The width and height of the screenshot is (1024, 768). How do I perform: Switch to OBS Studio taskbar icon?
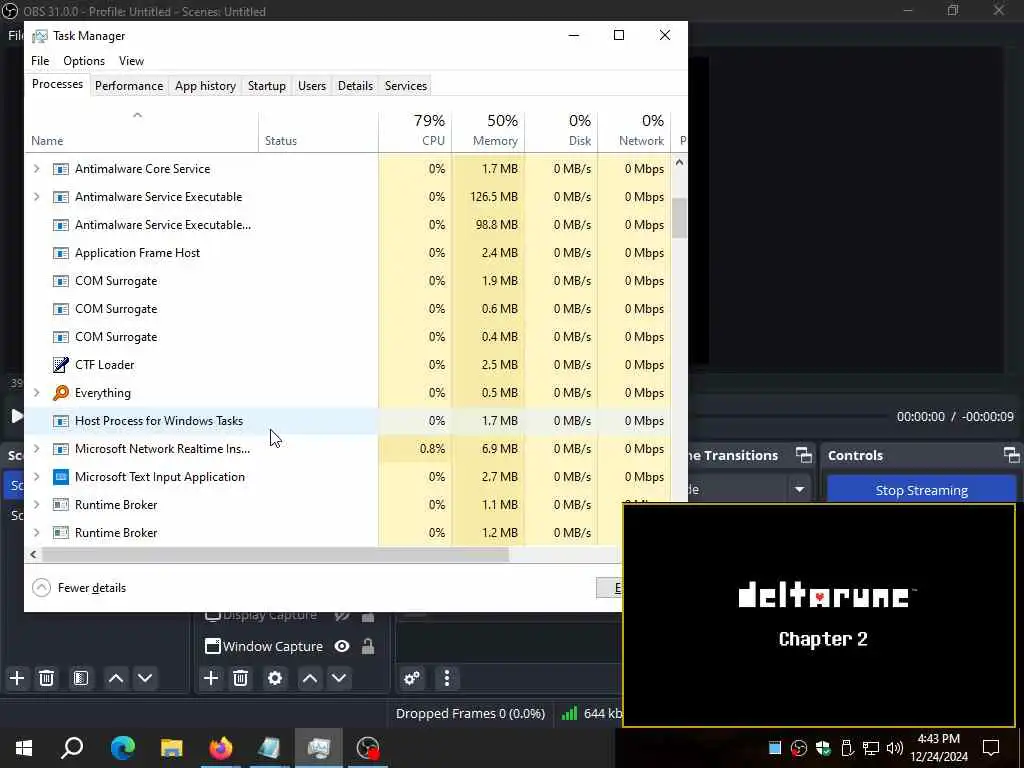(x=368, y=748)
